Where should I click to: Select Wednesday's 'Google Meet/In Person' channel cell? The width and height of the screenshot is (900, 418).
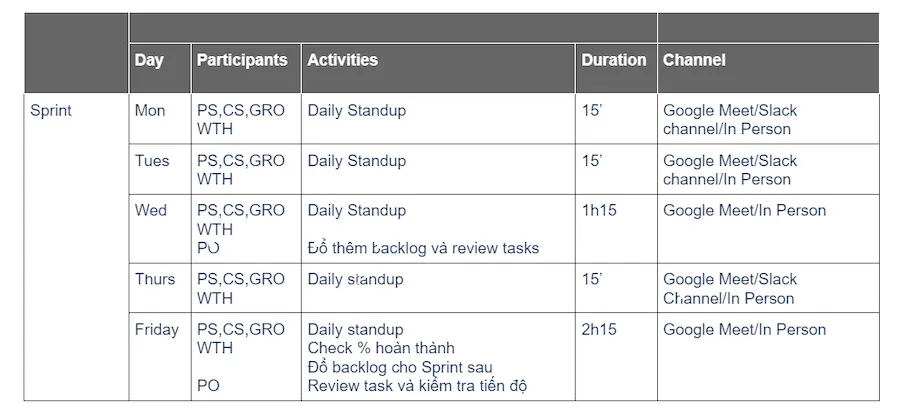[x=768, y=229]
